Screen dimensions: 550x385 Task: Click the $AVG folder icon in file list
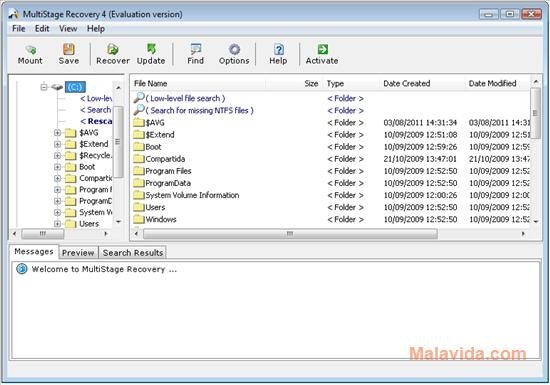click(139, 122)
